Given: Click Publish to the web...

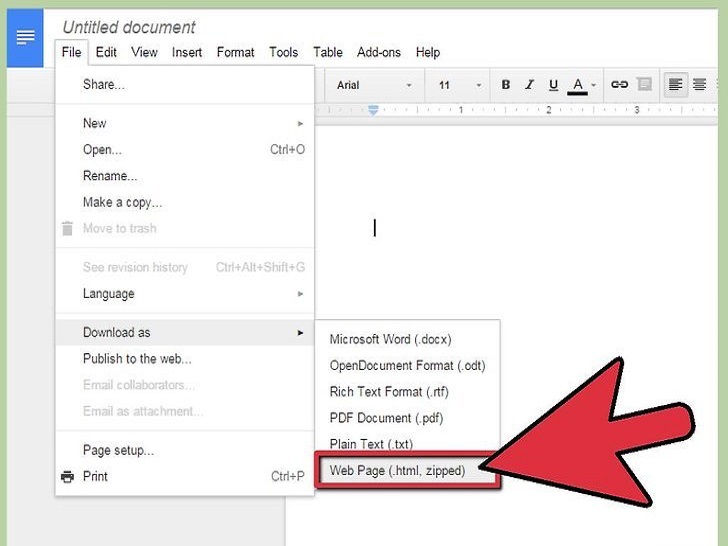Looking at the screenshot, I should click(137, 359).
